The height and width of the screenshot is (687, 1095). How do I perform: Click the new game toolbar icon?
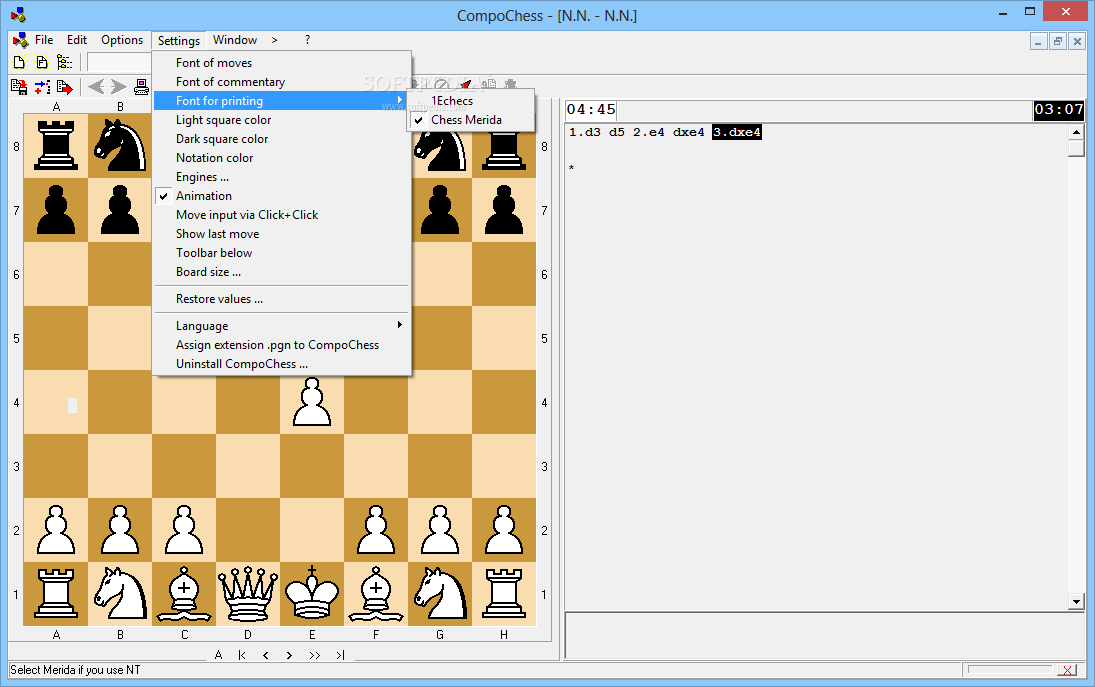pyautogui.click(x=19, y=62)
